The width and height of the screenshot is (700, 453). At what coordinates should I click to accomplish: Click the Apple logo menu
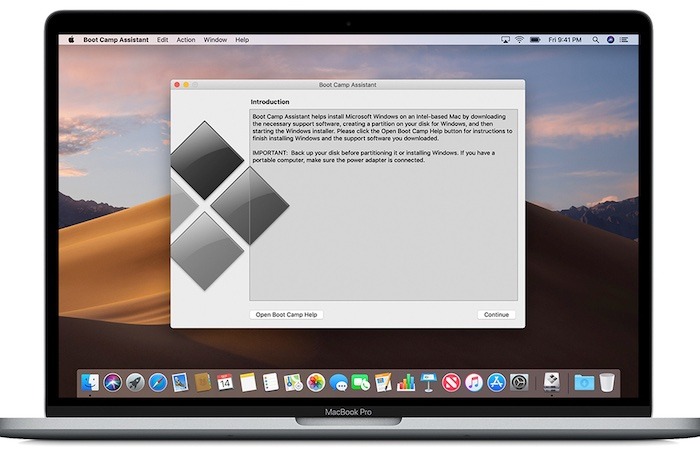click(71, 40)
